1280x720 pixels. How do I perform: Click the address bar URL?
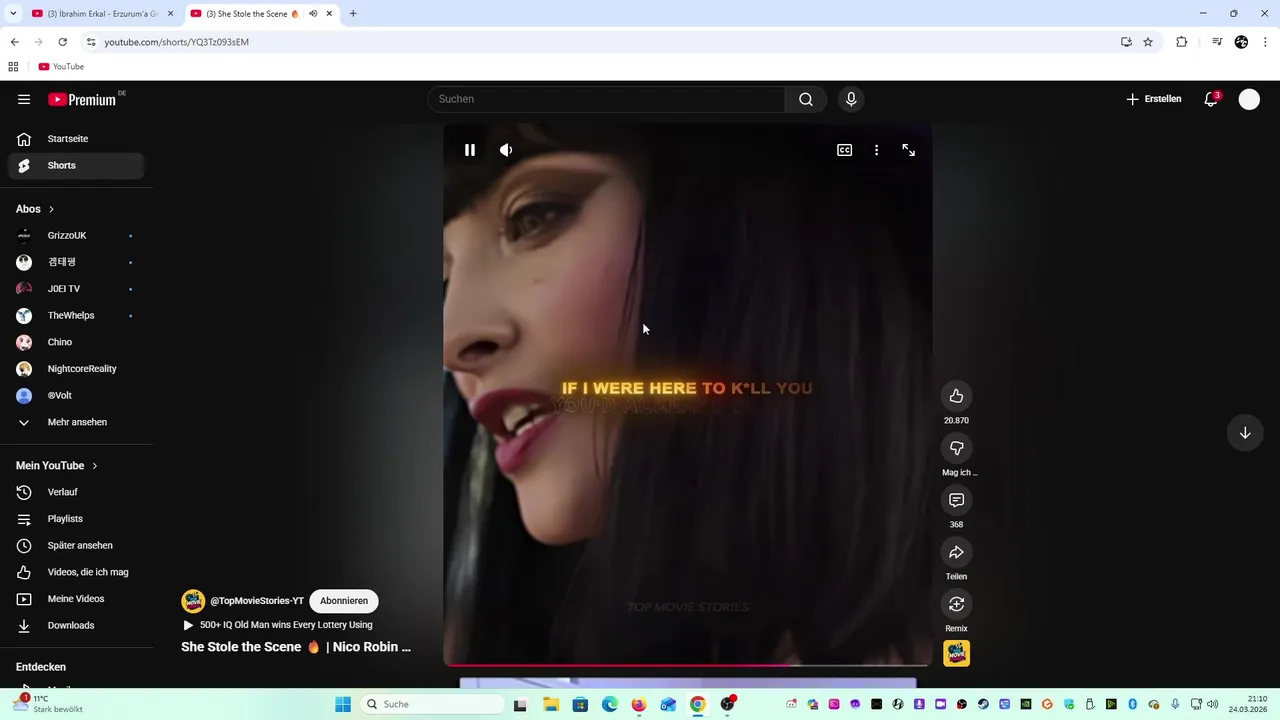pyautogui.click(x=177, y=42)
